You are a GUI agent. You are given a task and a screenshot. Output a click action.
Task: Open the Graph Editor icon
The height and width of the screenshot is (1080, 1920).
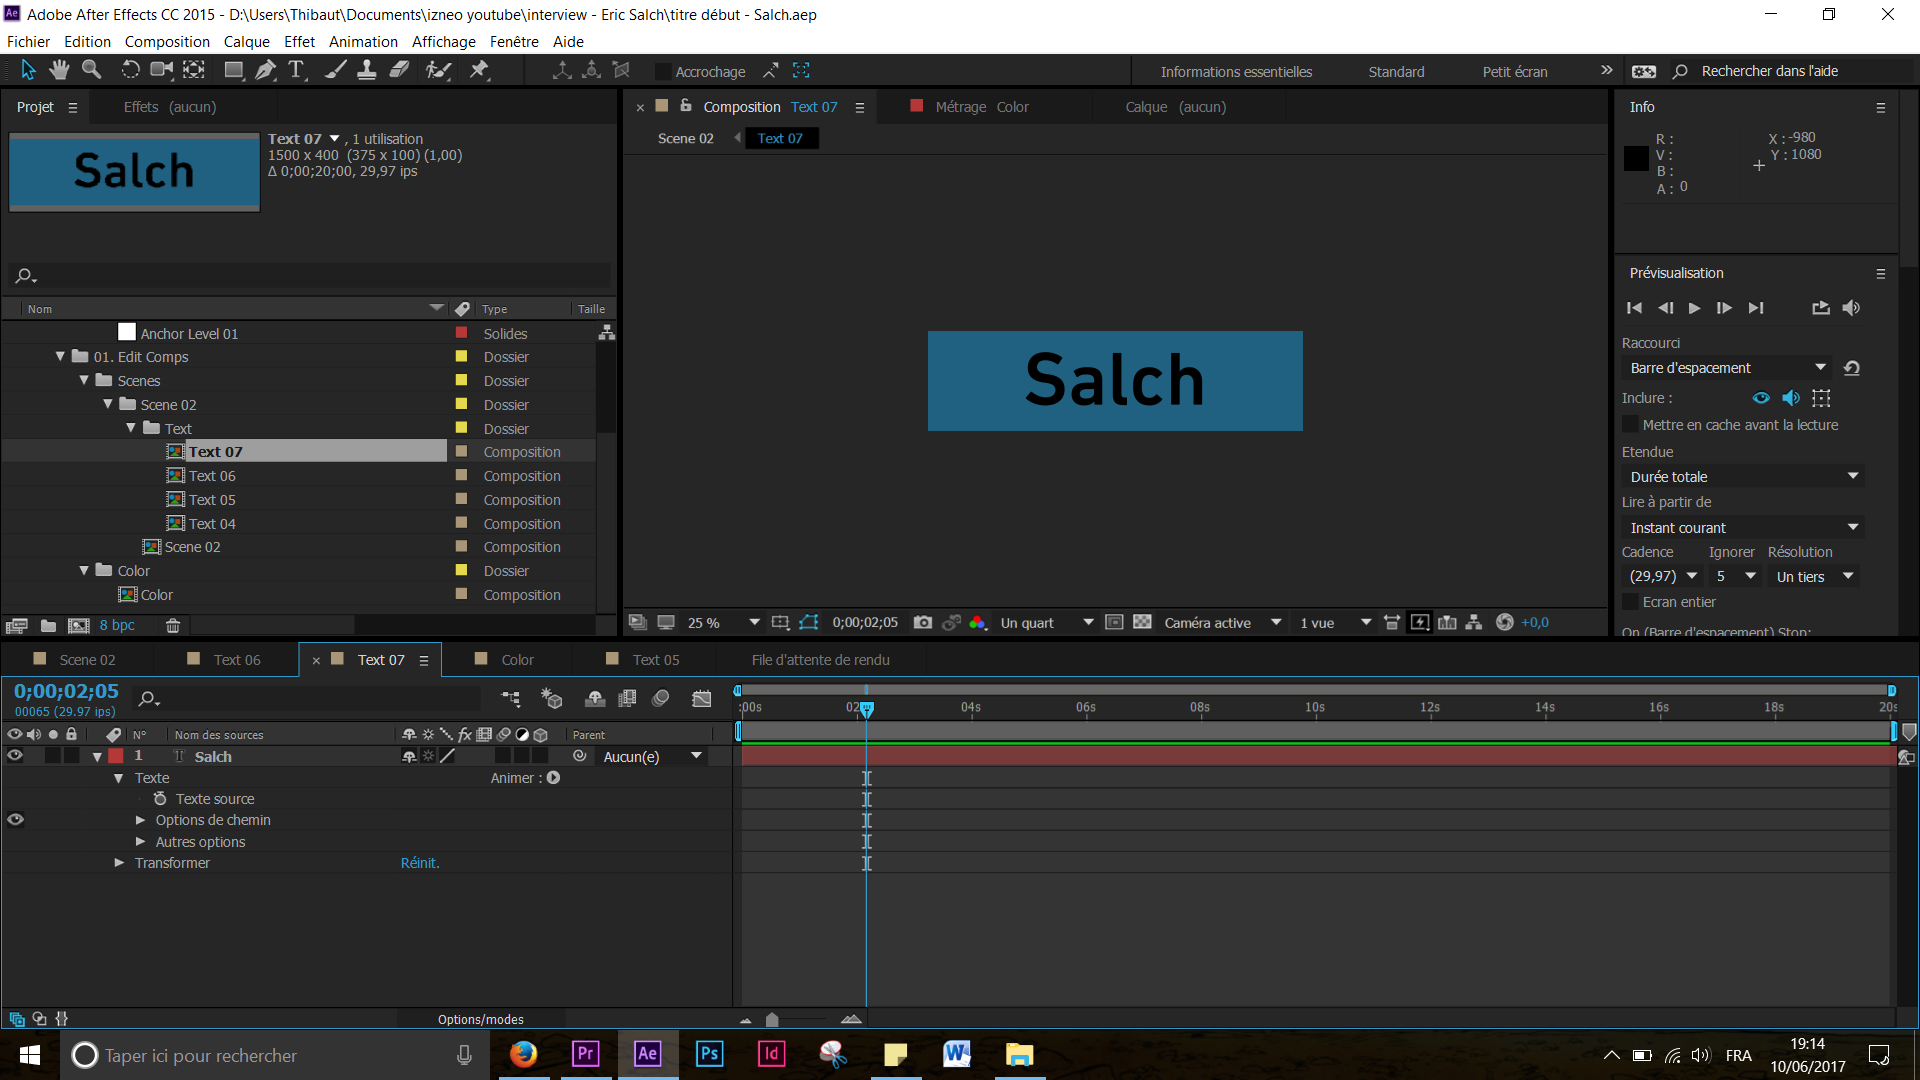tap(702, 699)
